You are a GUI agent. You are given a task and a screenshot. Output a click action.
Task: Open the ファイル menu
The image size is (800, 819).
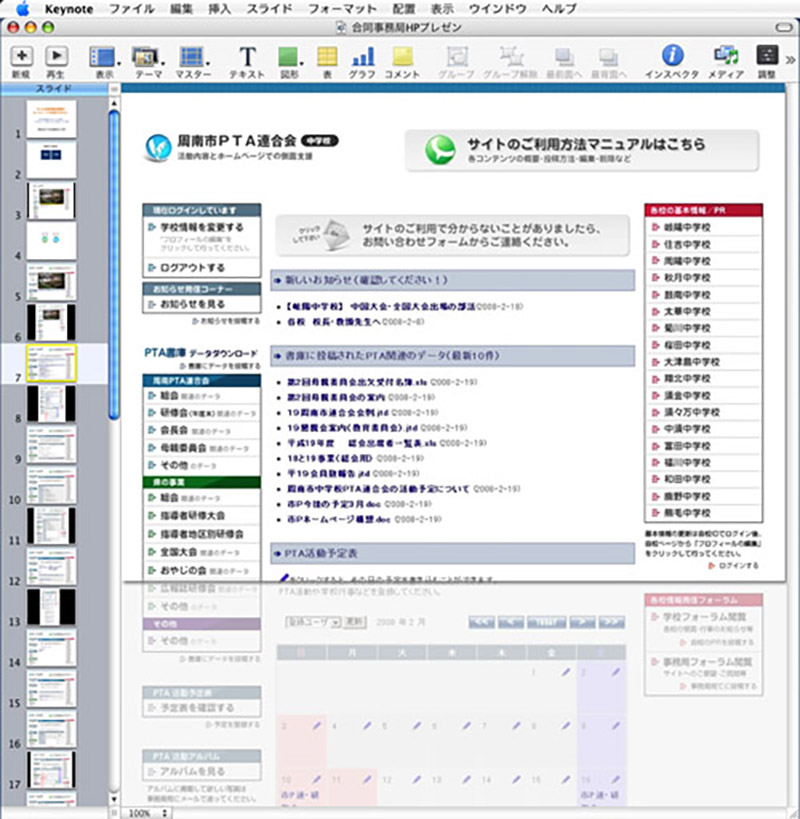pos(132,9)
